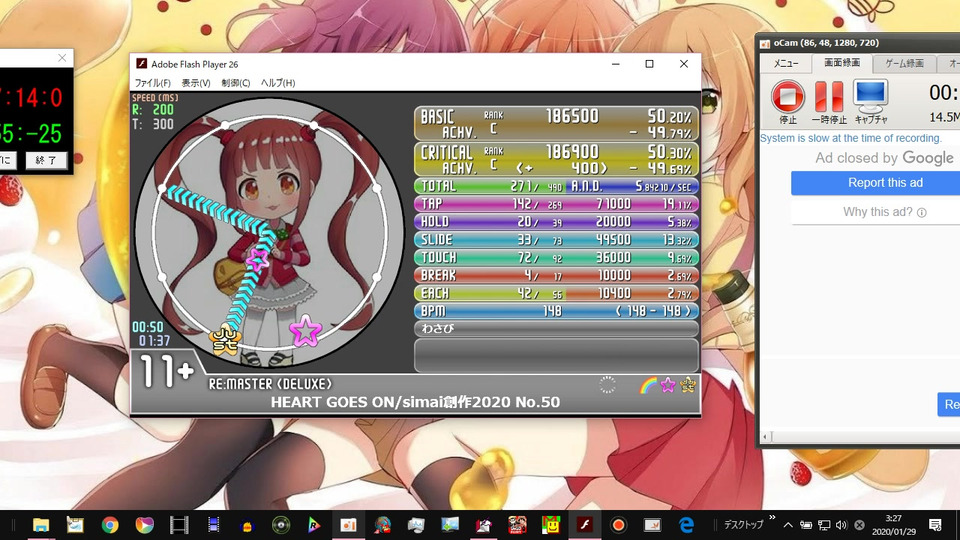The height and width of the screenshot is (540, 960).
Task: Click the small pink star on the slide path
Action: 258,260
